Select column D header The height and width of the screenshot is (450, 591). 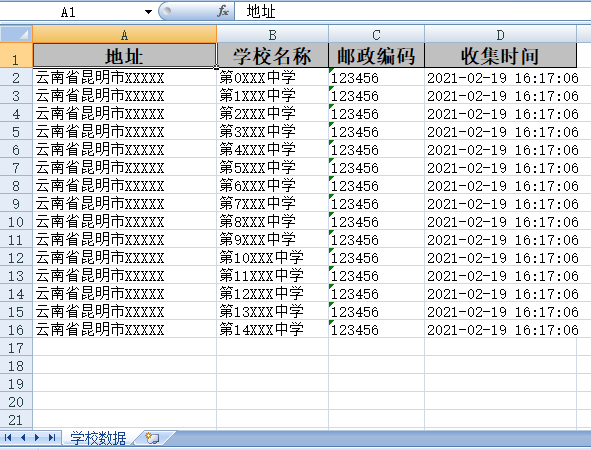500,34
